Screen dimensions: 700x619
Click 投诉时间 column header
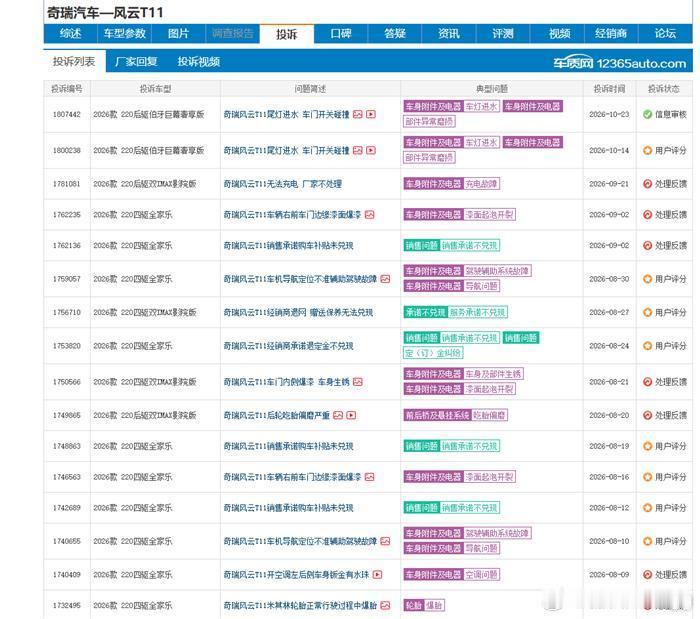[609, 89]
